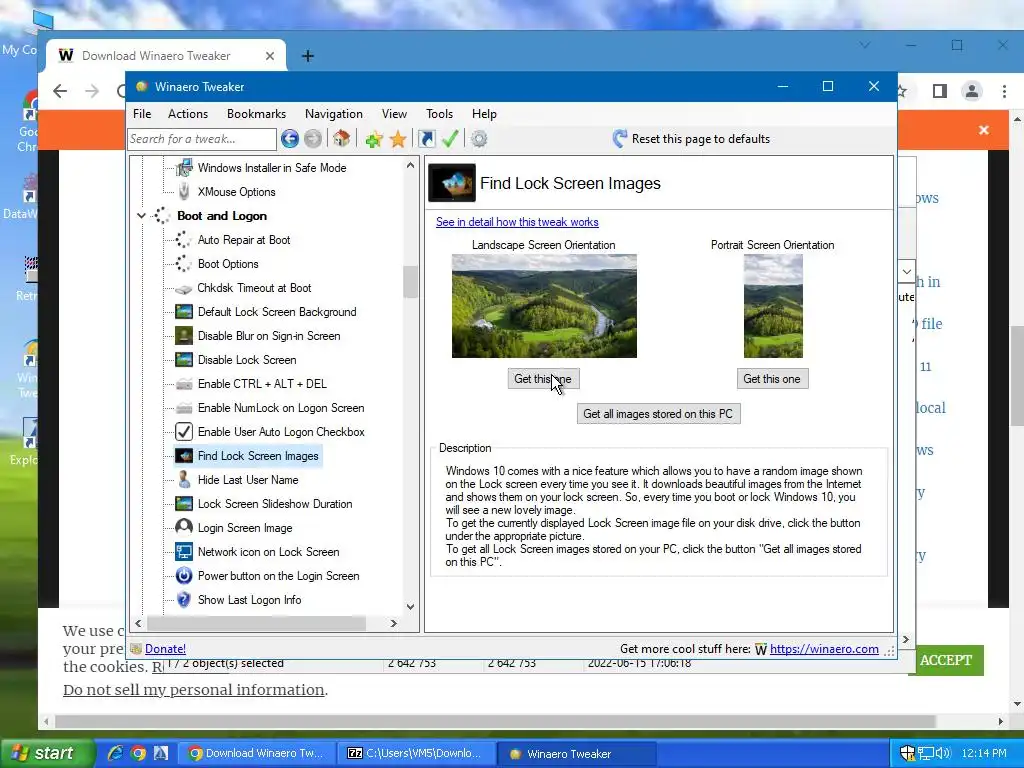Image resolution: width=1024 pixels, height=768 pixels.
Task: Click the Show Last Logon Info shield icon
Action: tap(184, 600)
